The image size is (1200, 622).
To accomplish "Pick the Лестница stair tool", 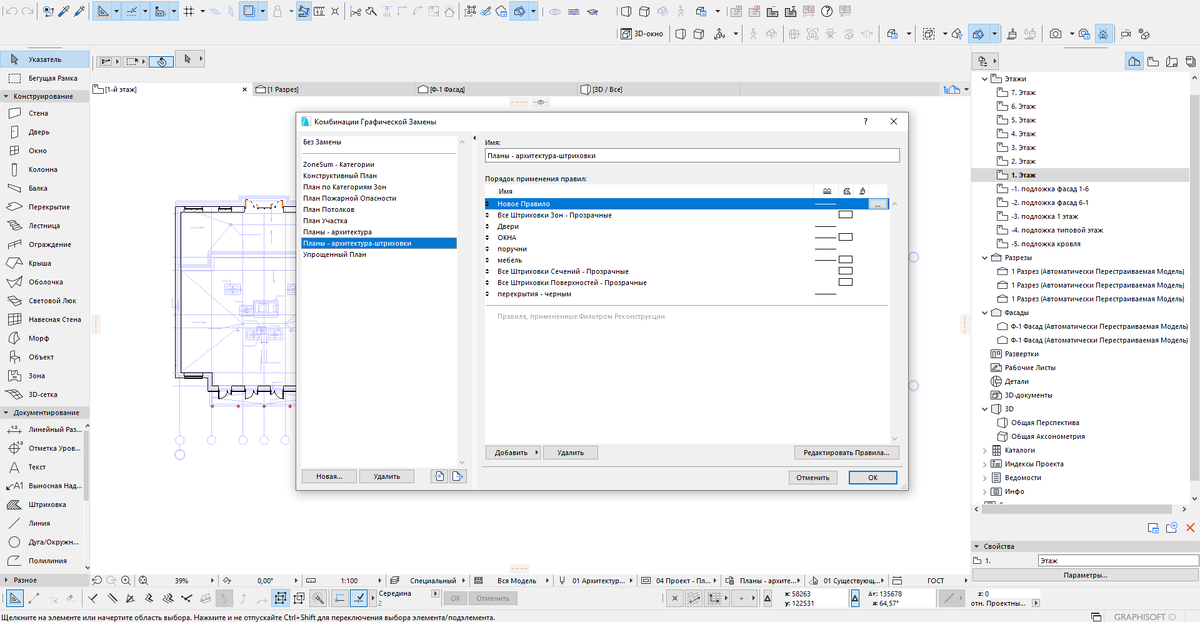I will coord(44,226).
